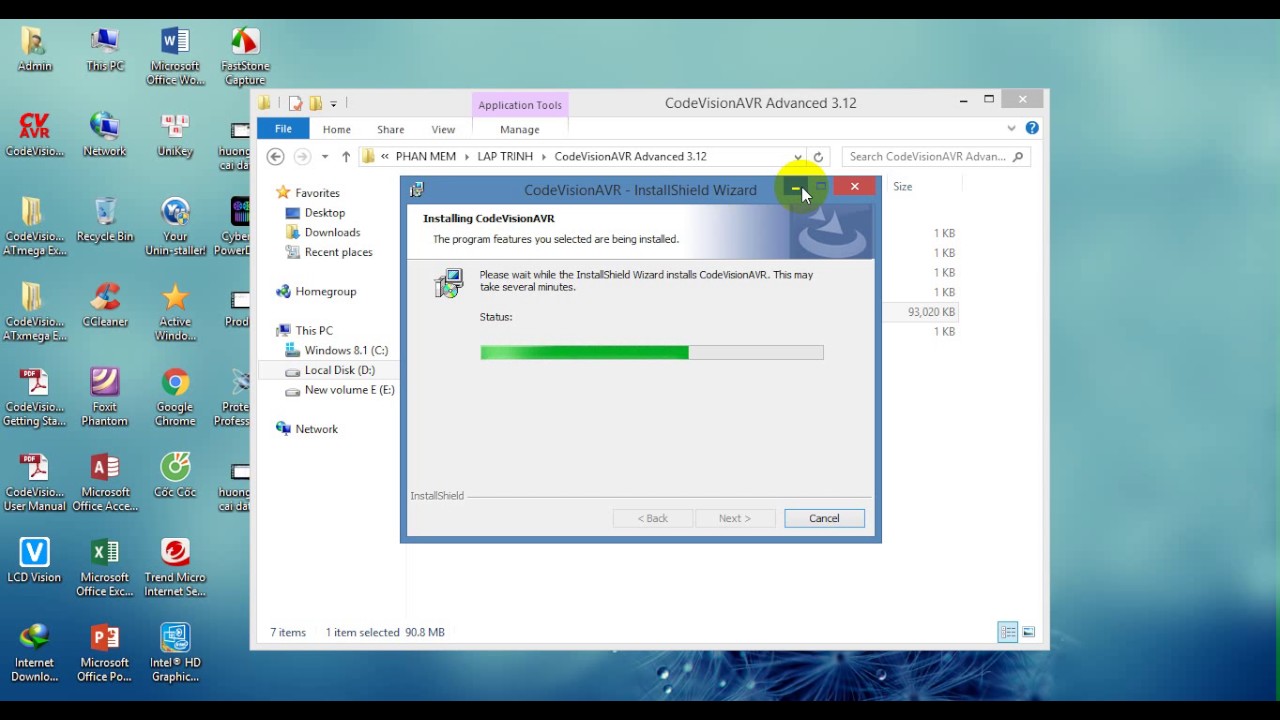
Task: Open Google Chrome desktop shortcut
Action: [175, 397]
